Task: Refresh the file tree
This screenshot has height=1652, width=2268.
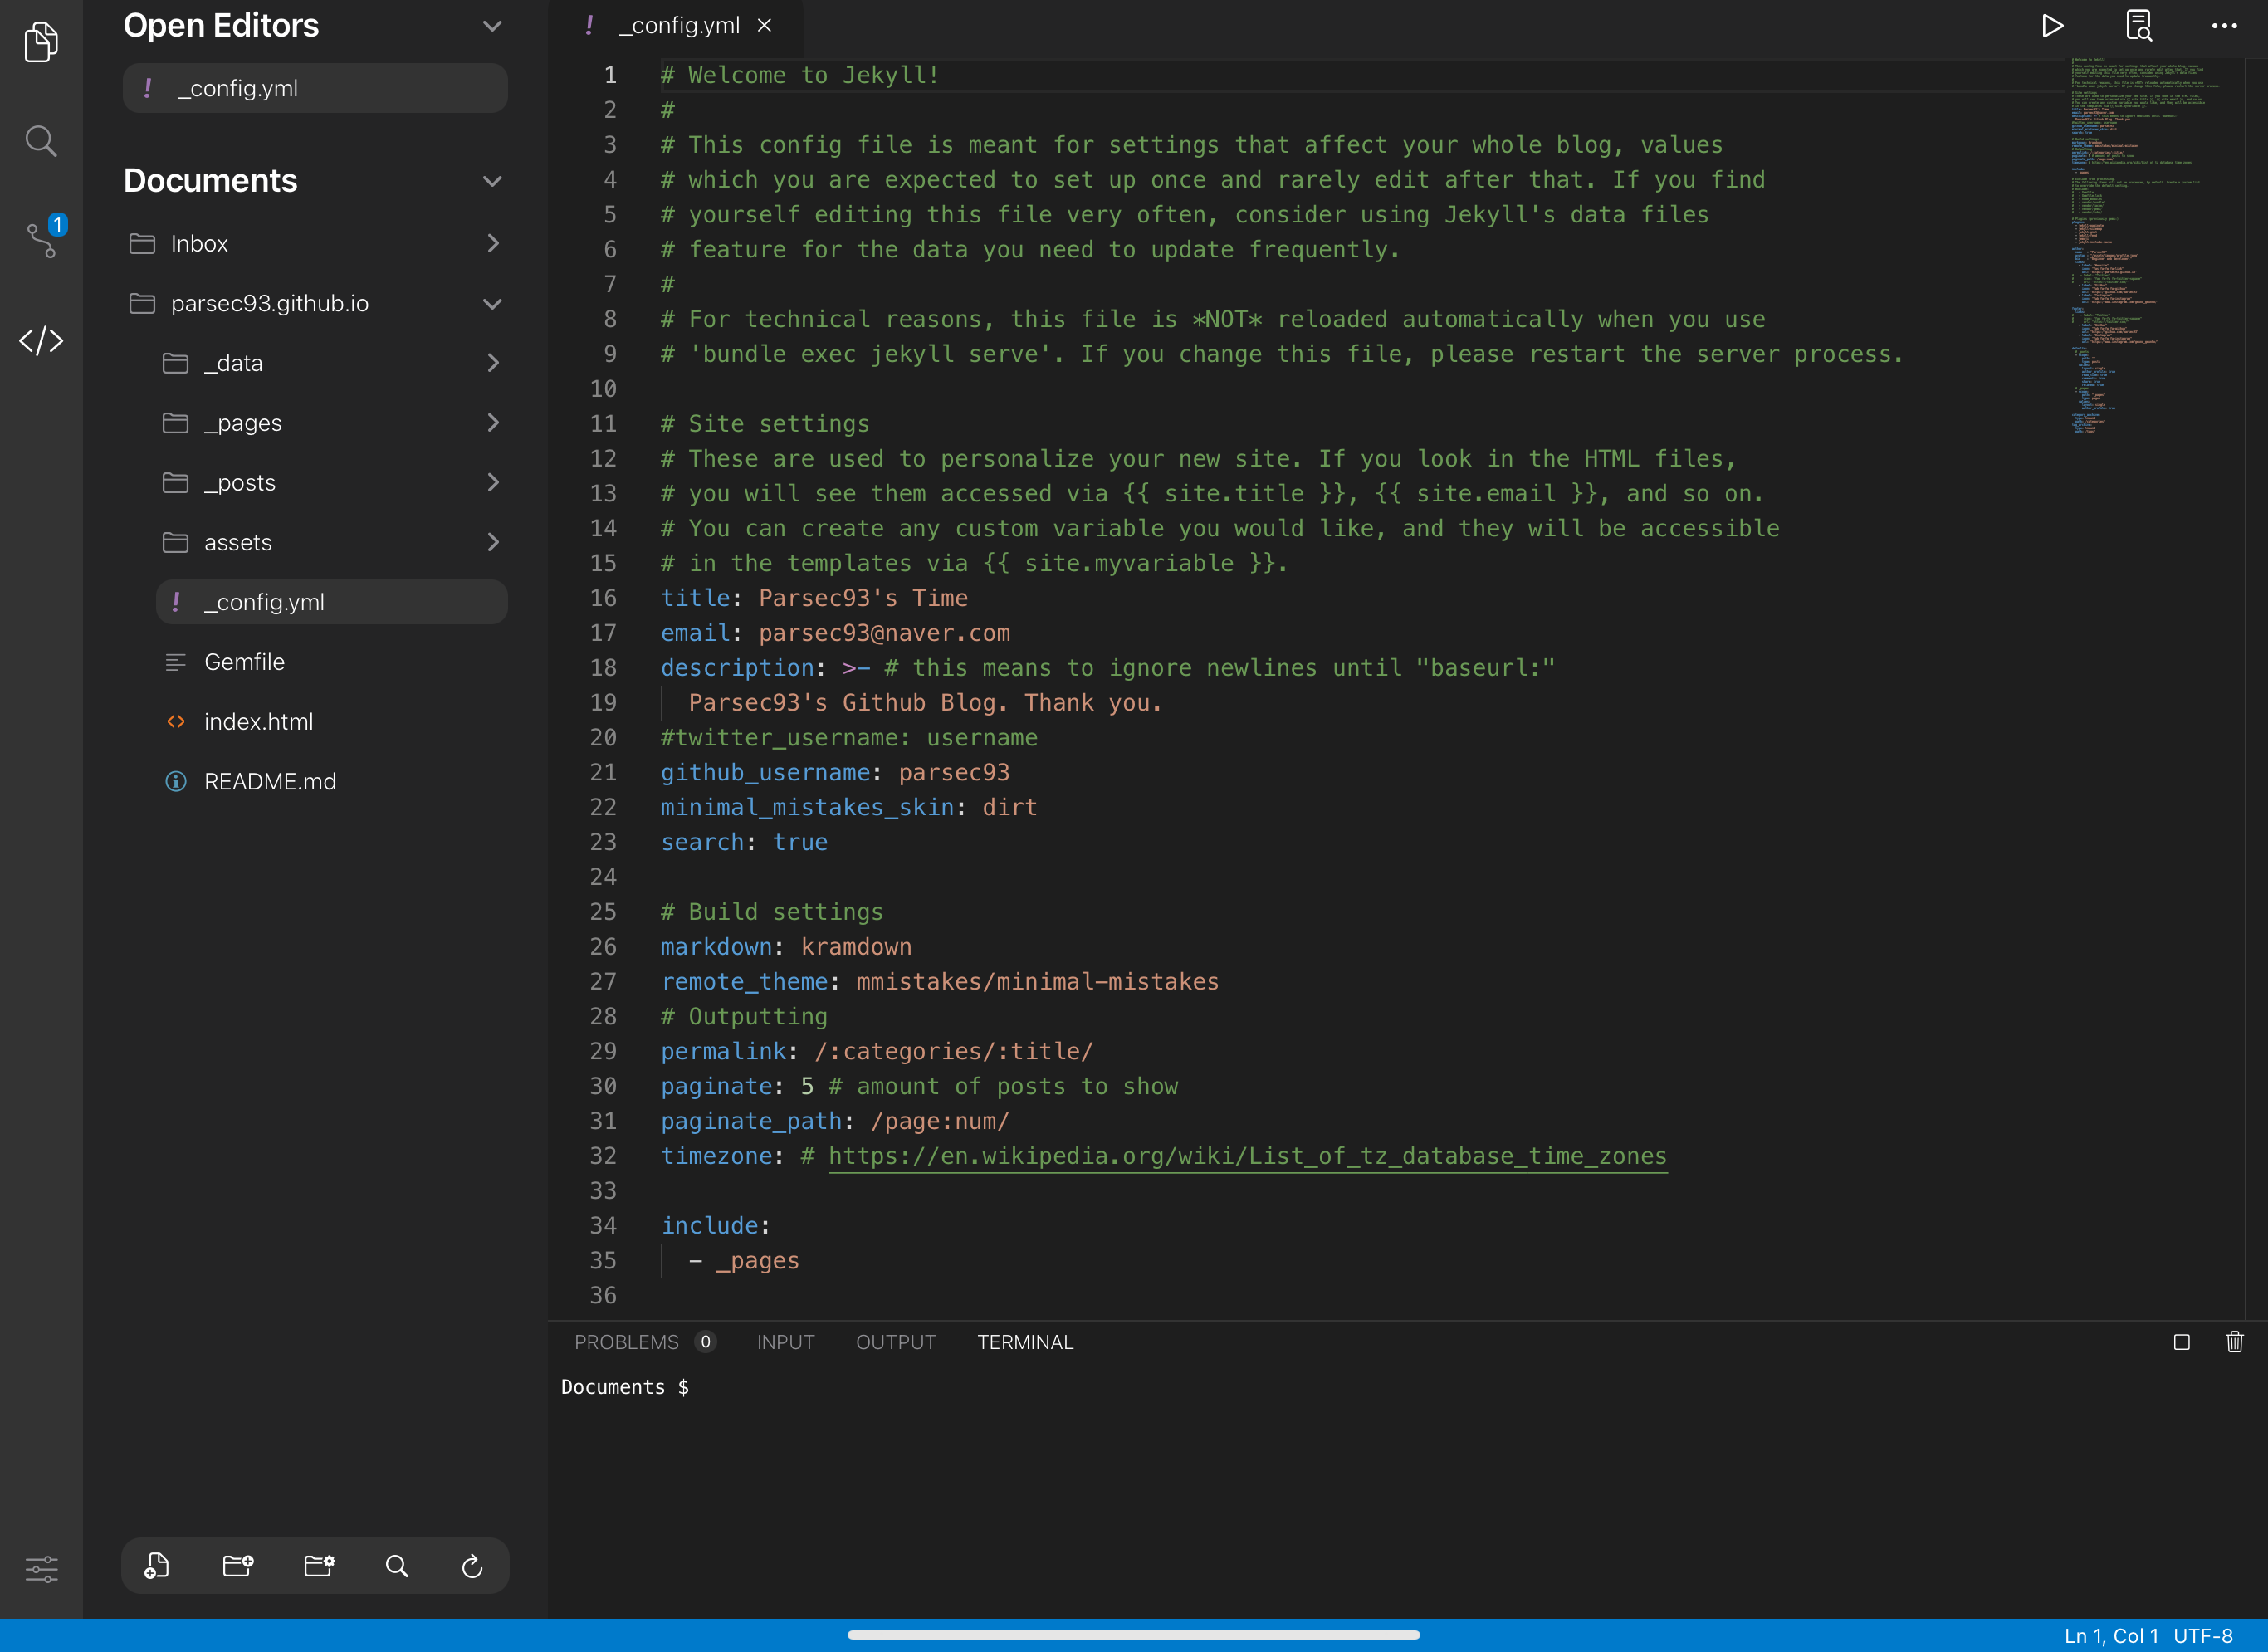Action: point(472,1566)
